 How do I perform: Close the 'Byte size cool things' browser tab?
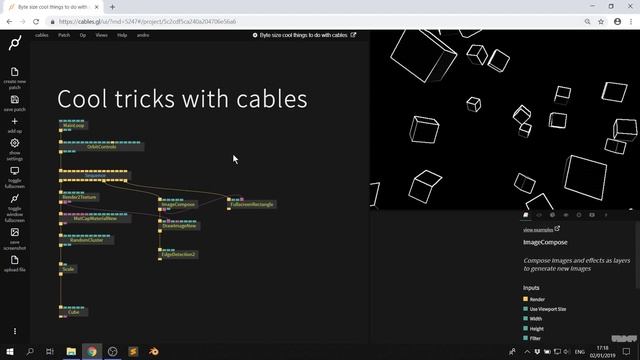pos(97,7)
